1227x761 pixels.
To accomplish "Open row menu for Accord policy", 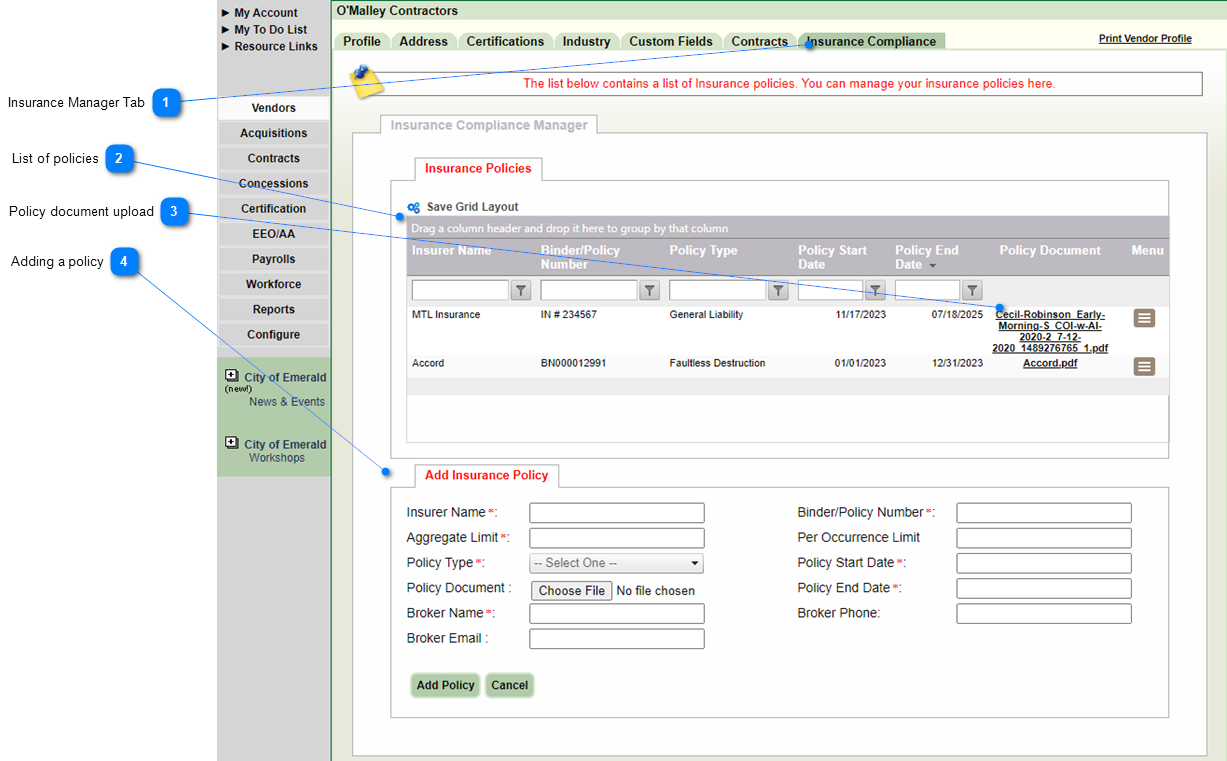I will pyautogui.click(x=1144, y=367).
